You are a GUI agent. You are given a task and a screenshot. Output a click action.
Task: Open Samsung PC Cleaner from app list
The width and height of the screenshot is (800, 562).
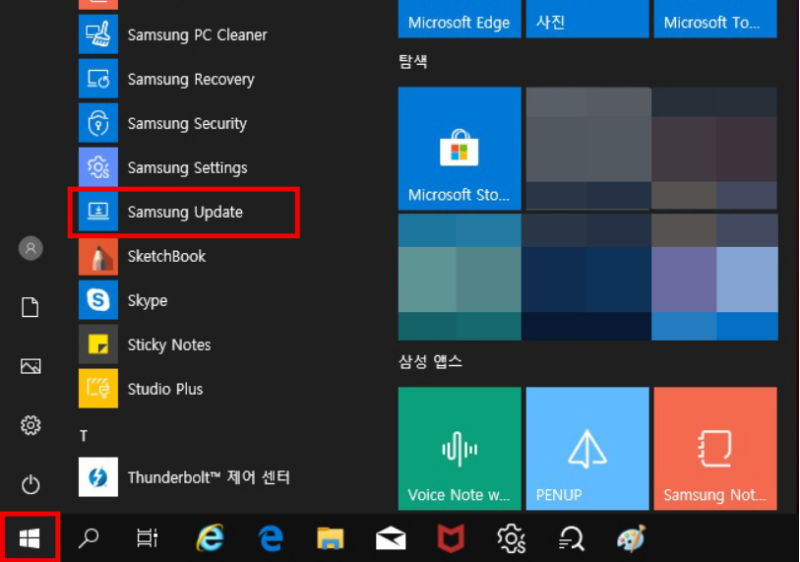[173, 35]
